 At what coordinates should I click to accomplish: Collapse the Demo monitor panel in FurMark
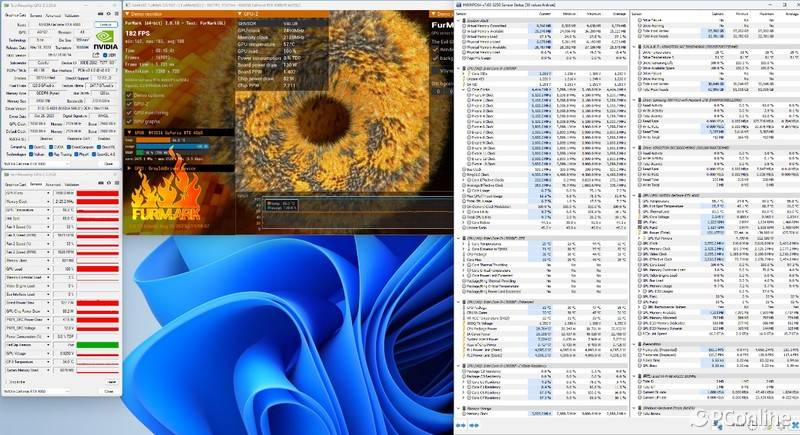[x=127, y=14]
